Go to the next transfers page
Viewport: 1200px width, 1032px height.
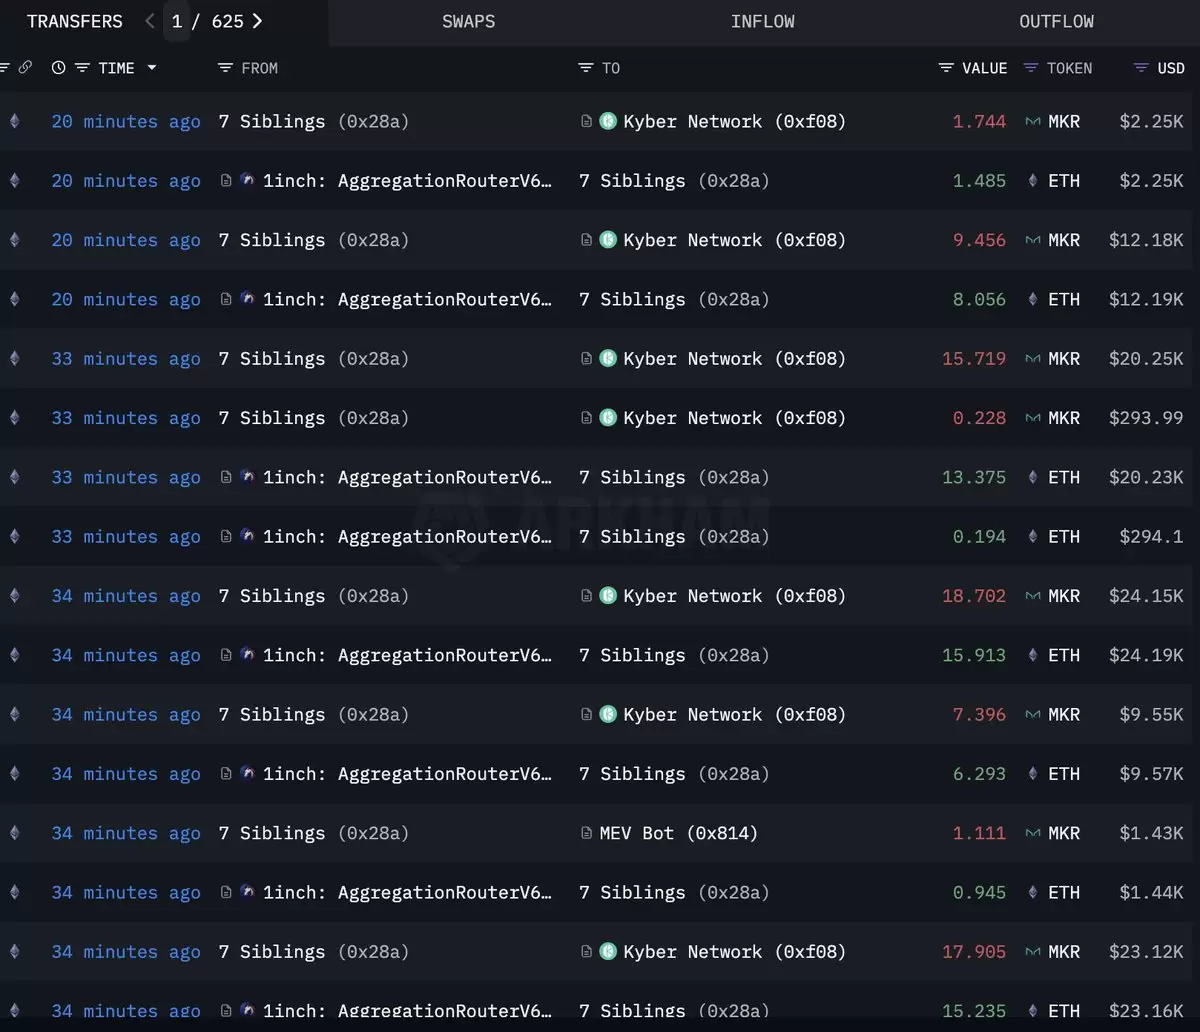click(258, 21)
